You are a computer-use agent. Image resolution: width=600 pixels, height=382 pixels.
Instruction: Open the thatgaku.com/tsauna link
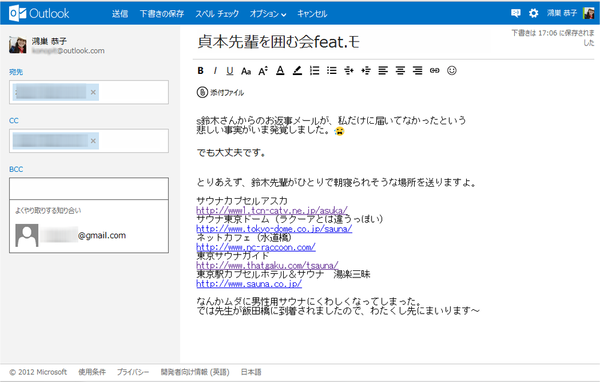coord(267,265)
